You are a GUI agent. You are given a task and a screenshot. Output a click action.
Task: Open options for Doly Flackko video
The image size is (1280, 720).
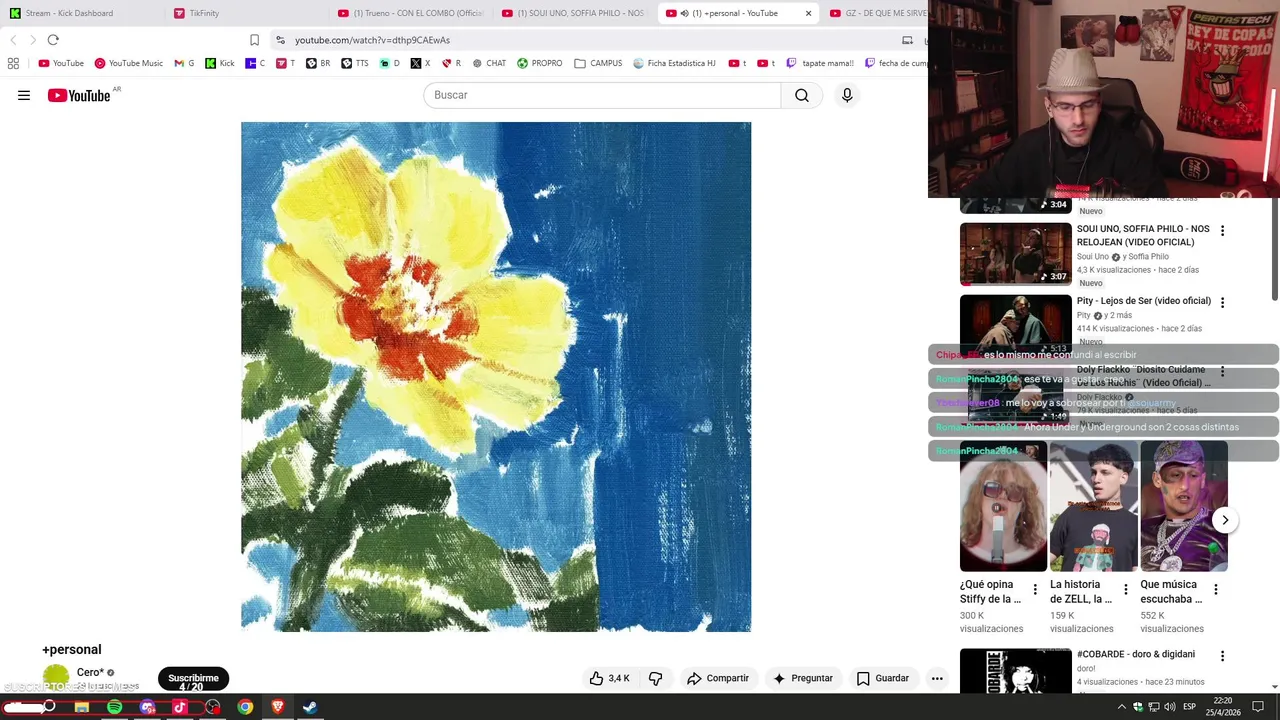1222,371
